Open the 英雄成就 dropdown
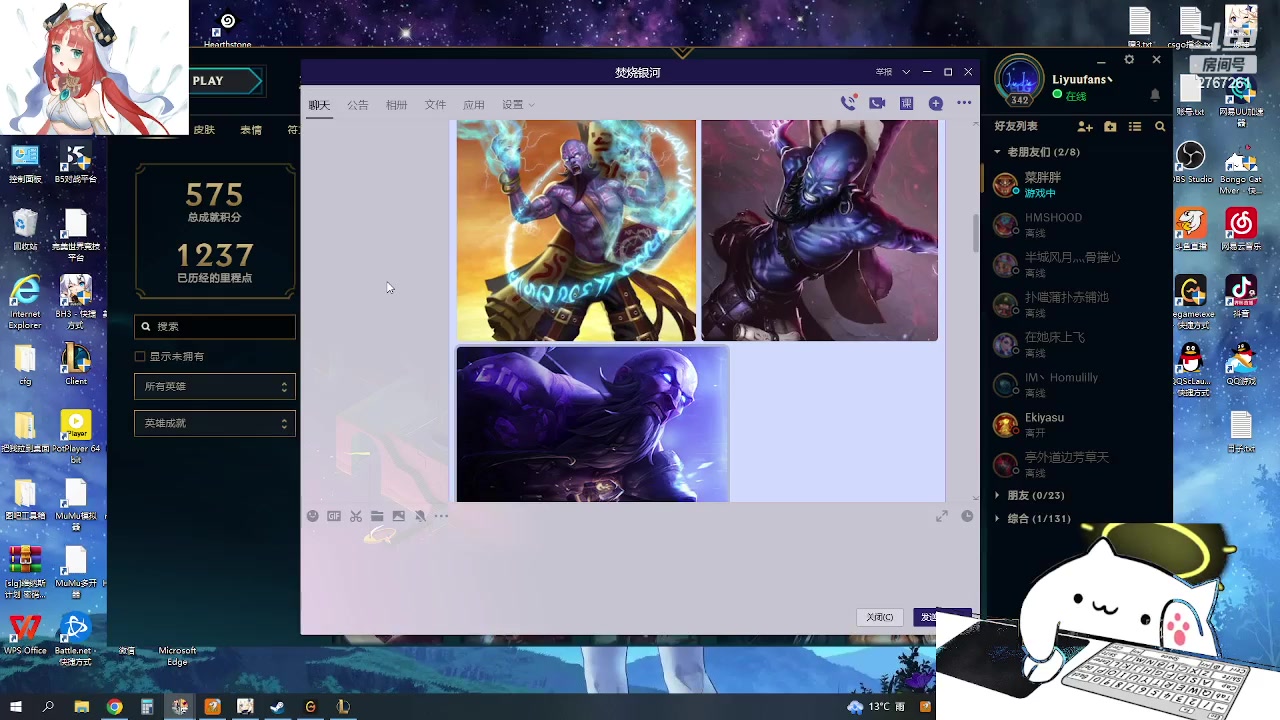Viewport: 1280px width, 720px height. click(215, 423)
